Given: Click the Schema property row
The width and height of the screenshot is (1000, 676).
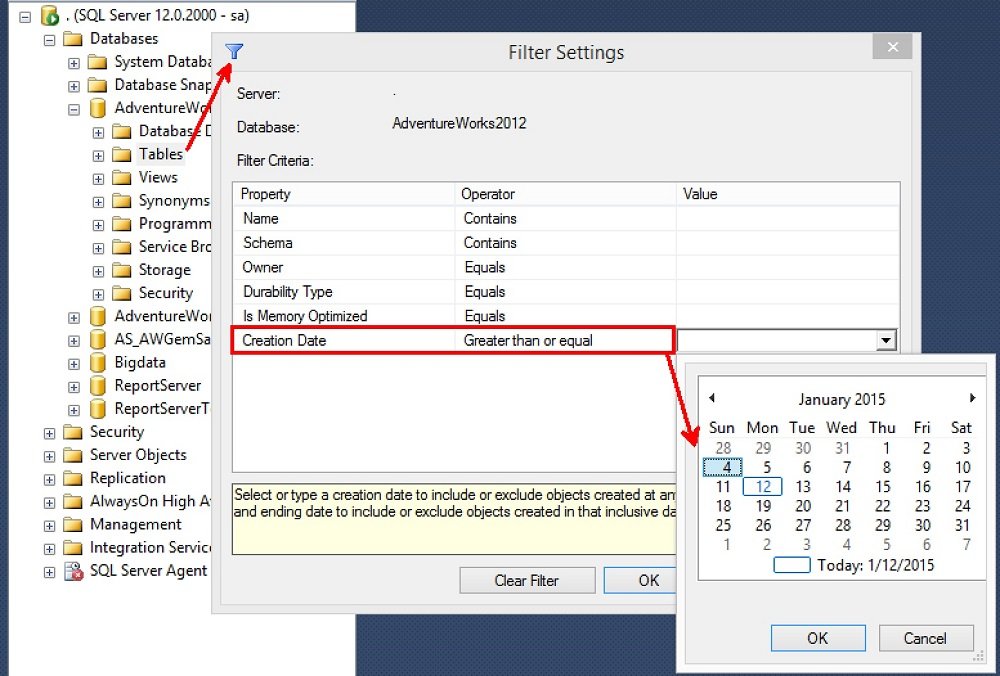Looking at the screenshot, I should point(566,243).
